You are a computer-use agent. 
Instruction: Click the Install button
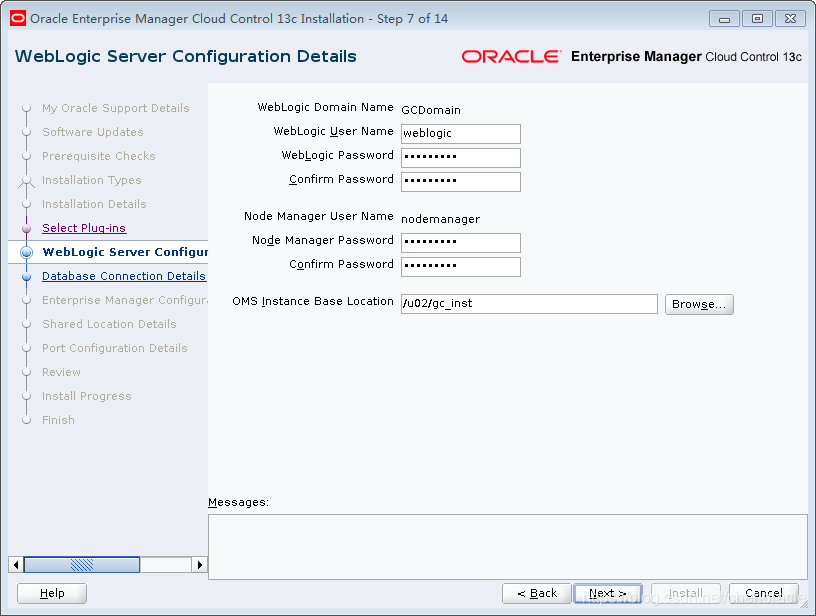pyautogui.click(x=686, y=593)
